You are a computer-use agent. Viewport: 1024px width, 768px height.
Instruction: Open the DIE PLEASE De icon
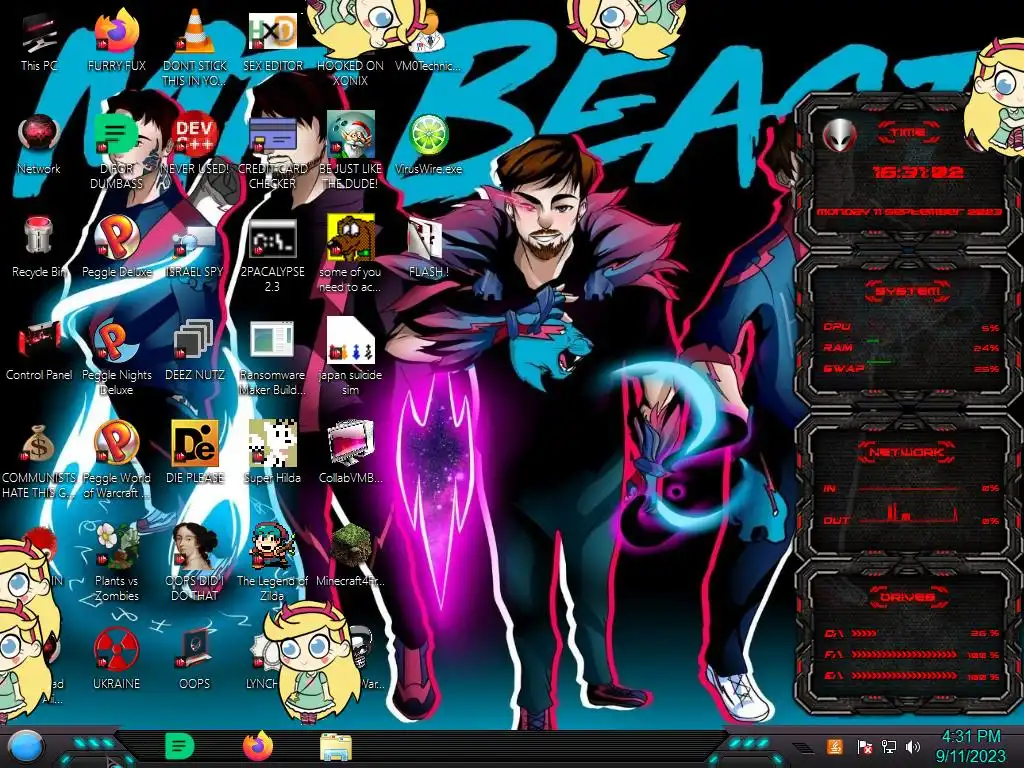click(195, 454)
